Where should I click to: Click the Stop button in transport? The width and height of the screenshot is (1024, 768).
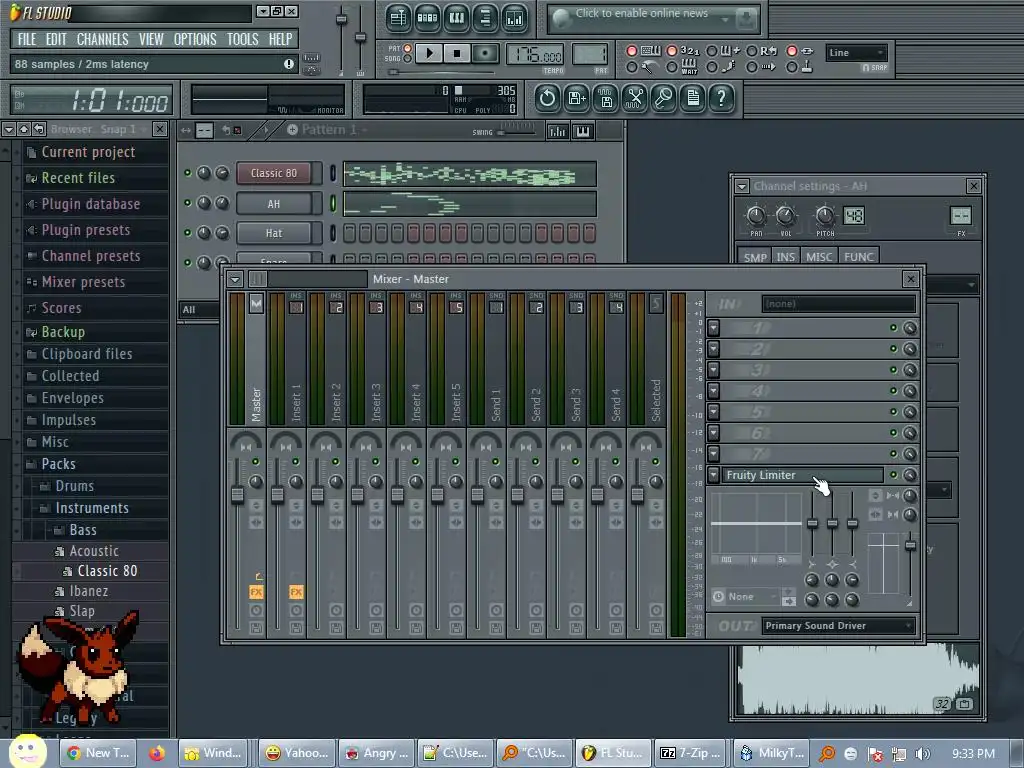click(457, 53)
